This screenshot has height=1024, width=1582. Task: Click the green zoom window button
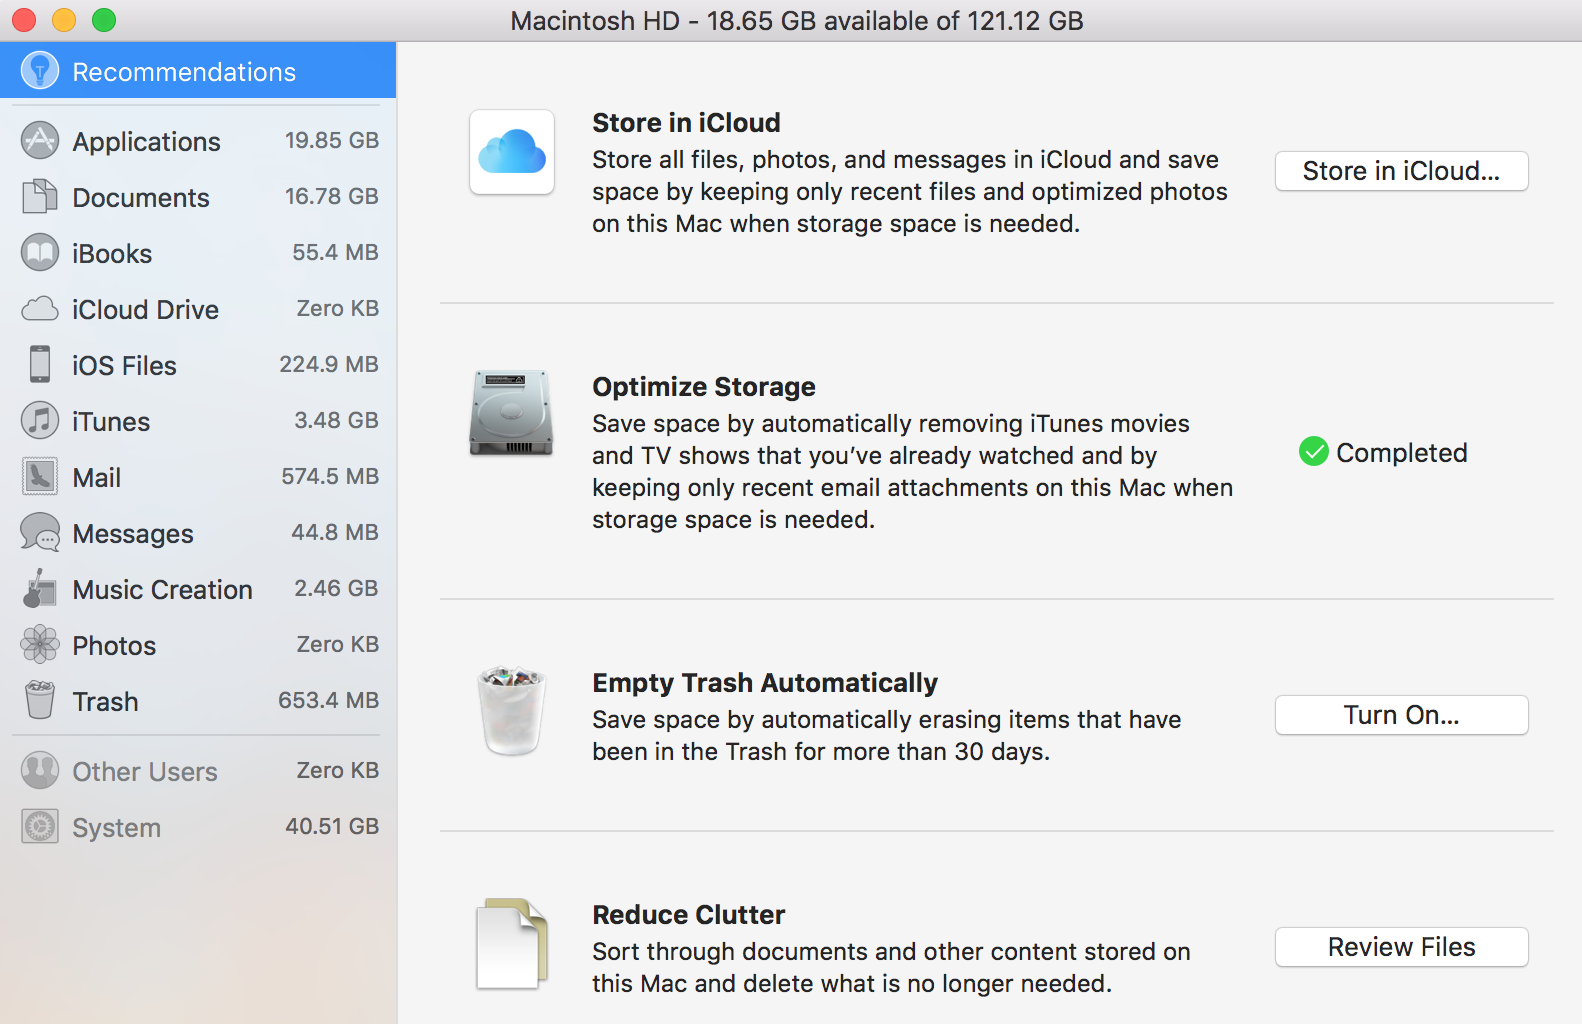point(104,20)
